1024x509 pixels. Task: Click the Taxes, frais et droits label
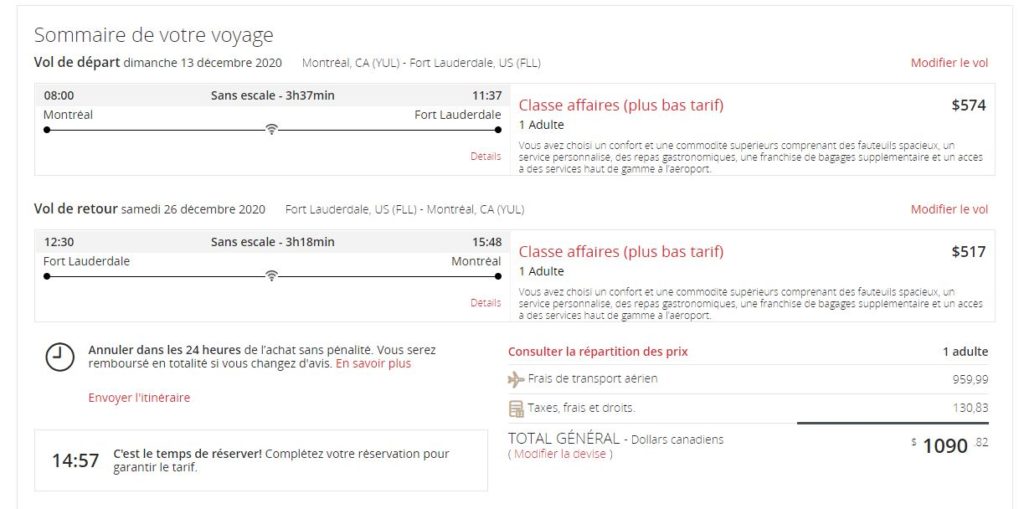point(581,408)
